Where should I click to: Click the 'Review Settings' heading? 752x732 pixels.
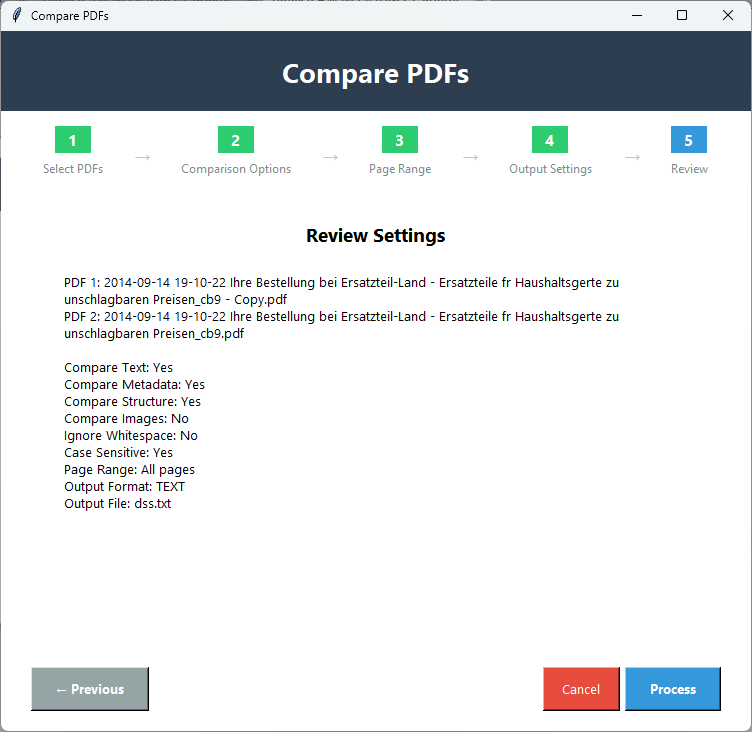pos(376,236)
